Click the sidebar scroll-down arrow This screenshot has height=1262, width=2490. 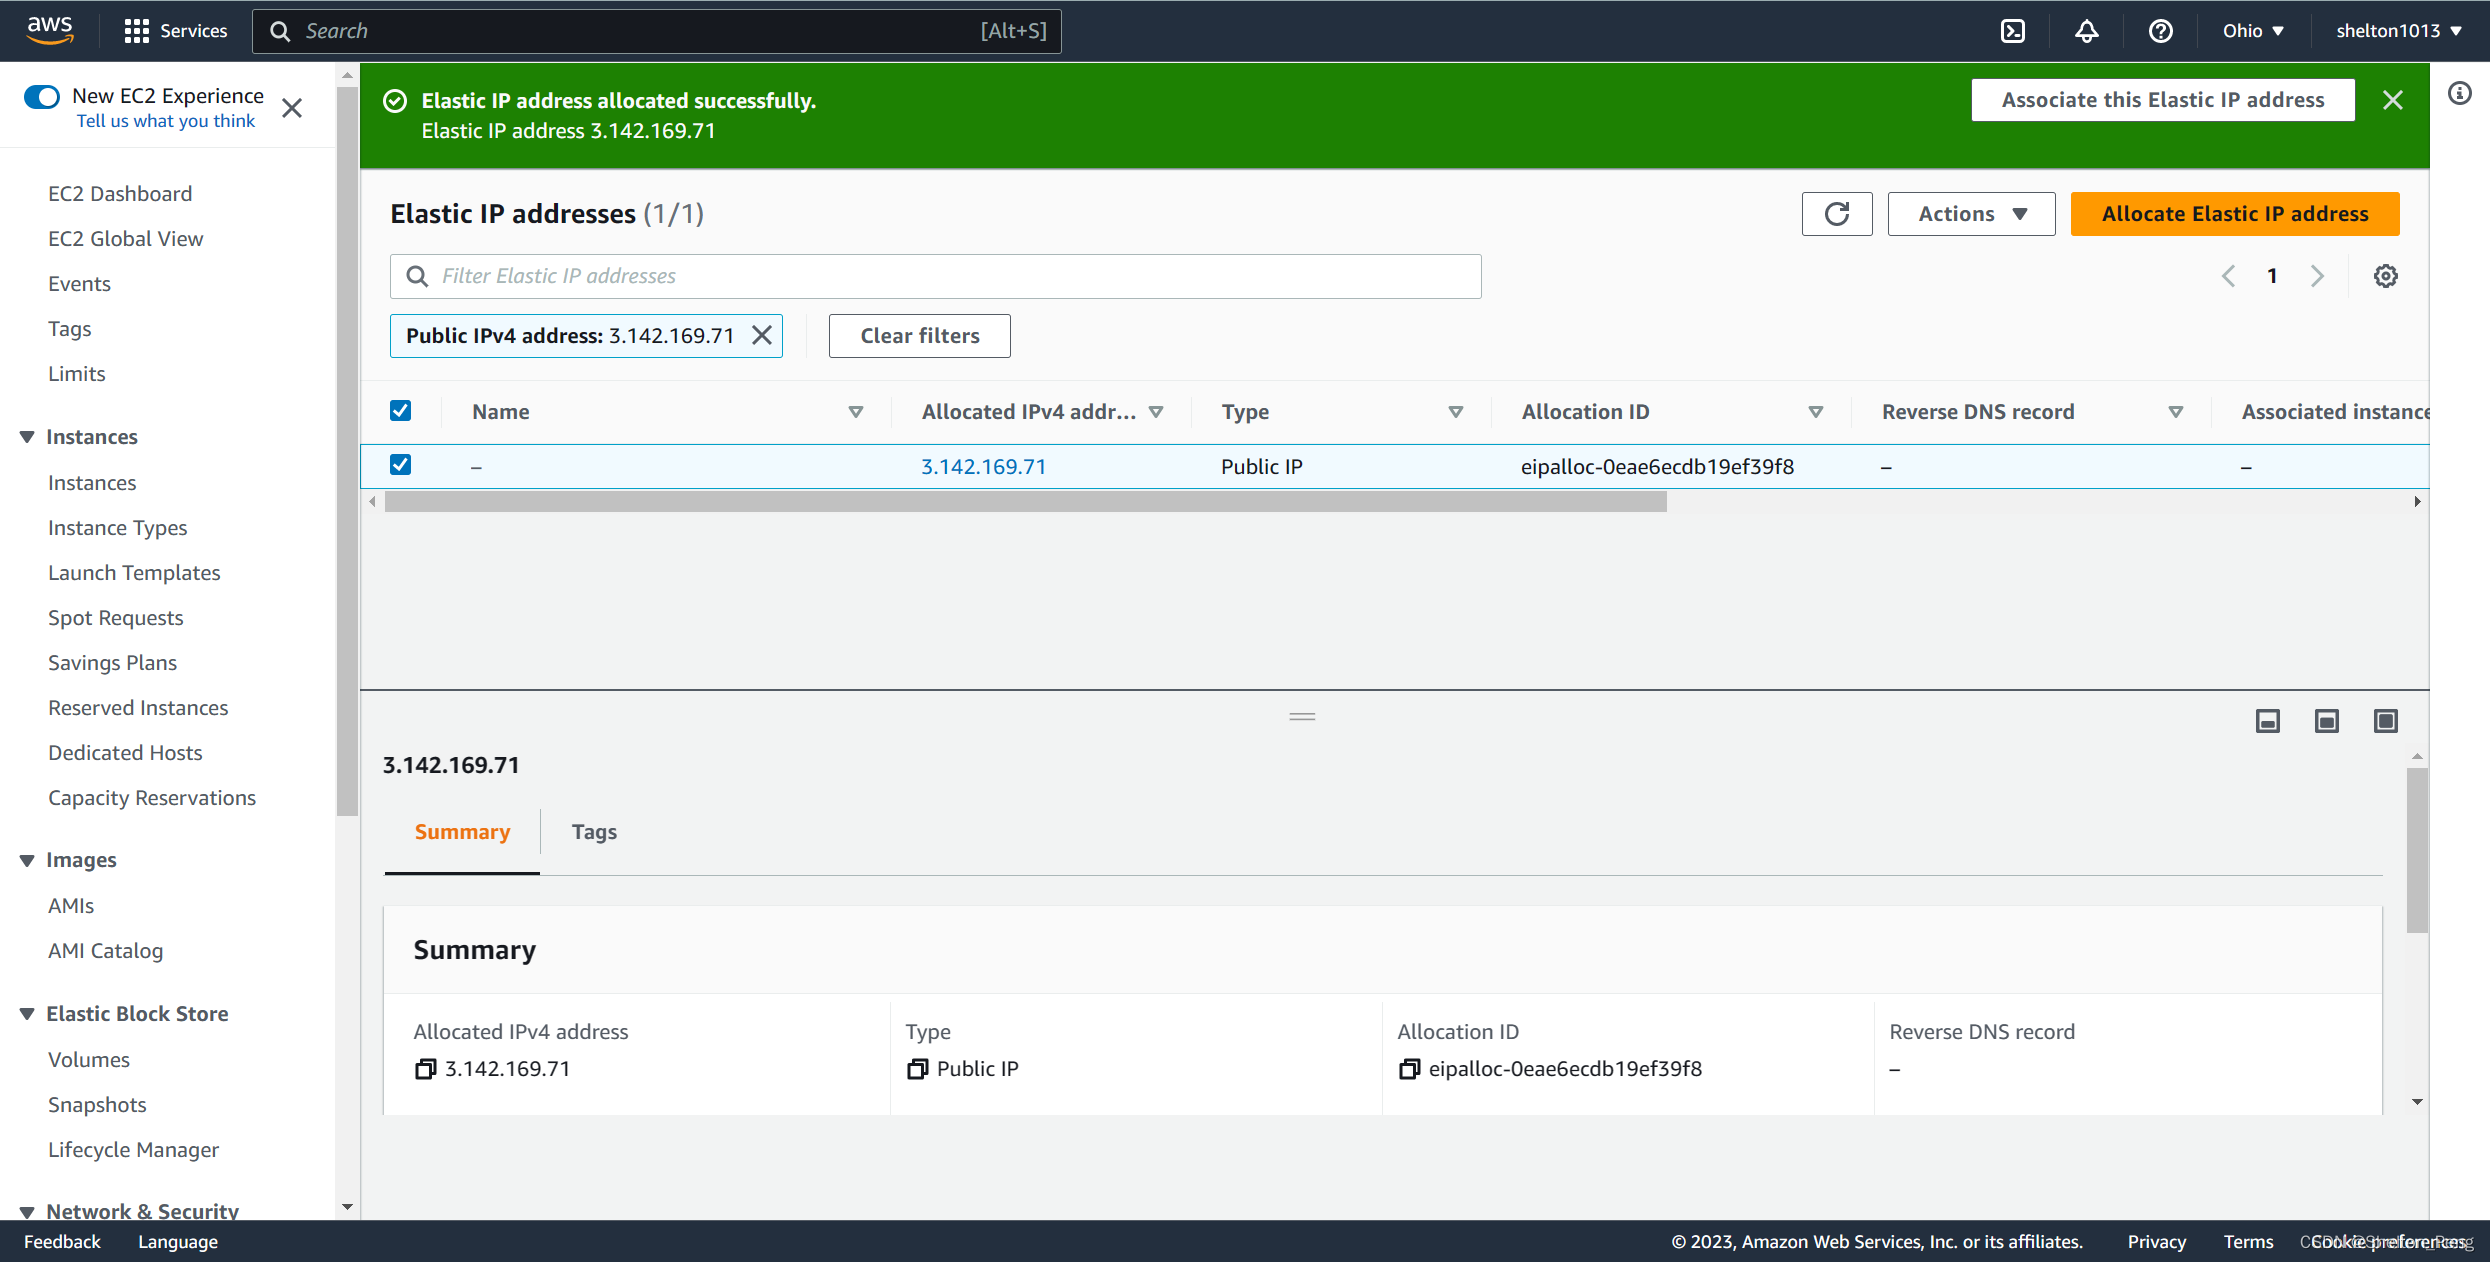pyautogui.click(x=347, y=1207)
